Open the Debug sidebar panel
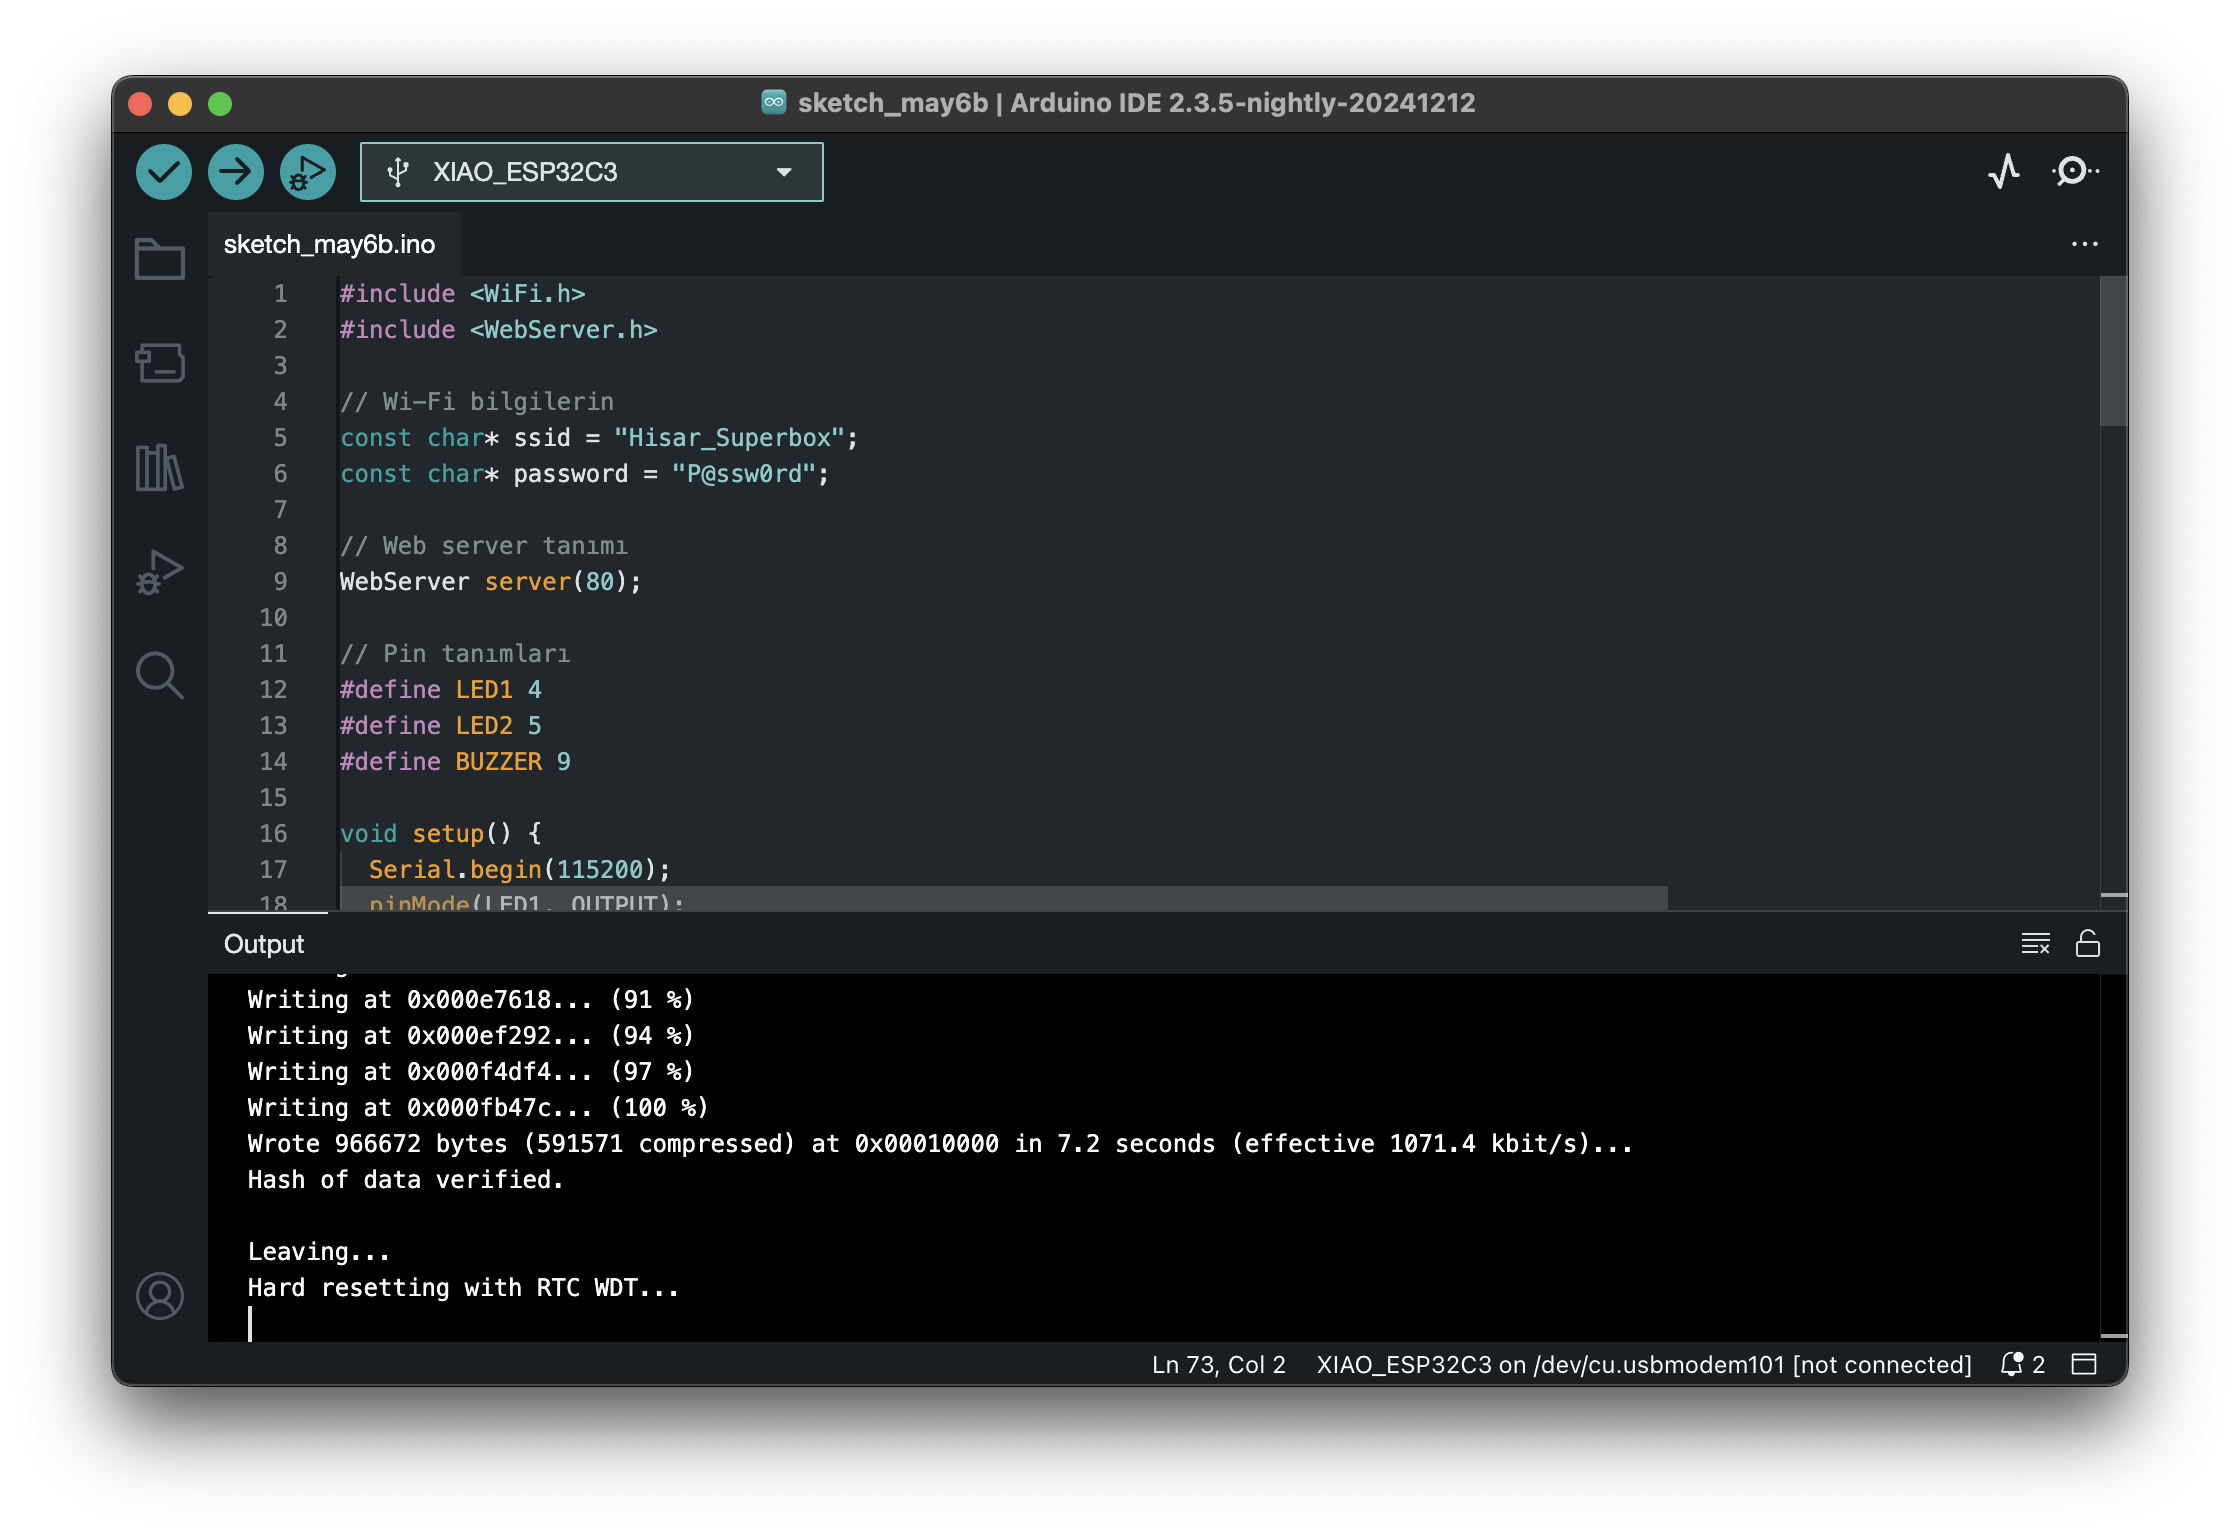The height and width of the screenshot is (1534, 2240). point(160,572)
